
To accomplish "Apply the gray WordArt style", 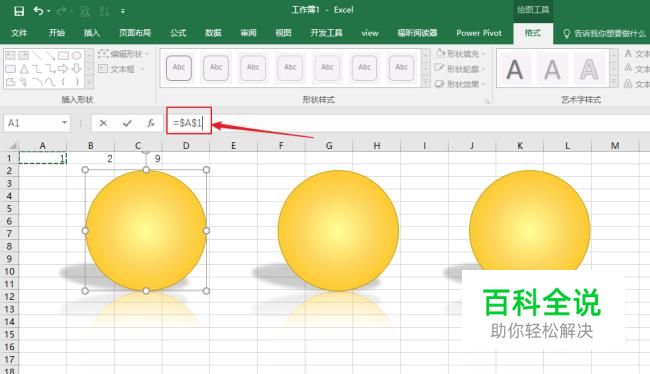I will click(x=552, y=69).
